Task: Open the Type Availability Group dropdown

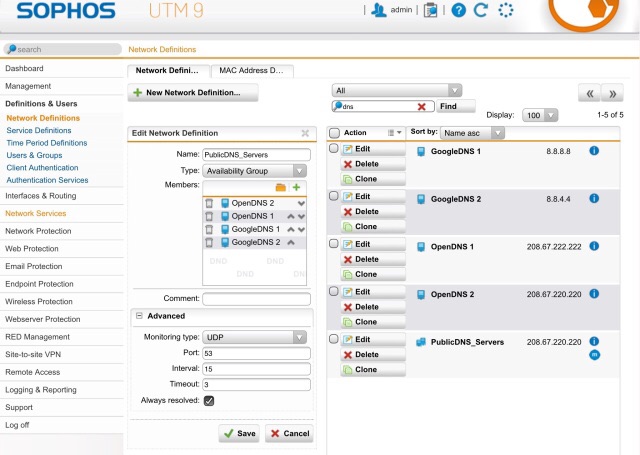Action: pos(254,171)
